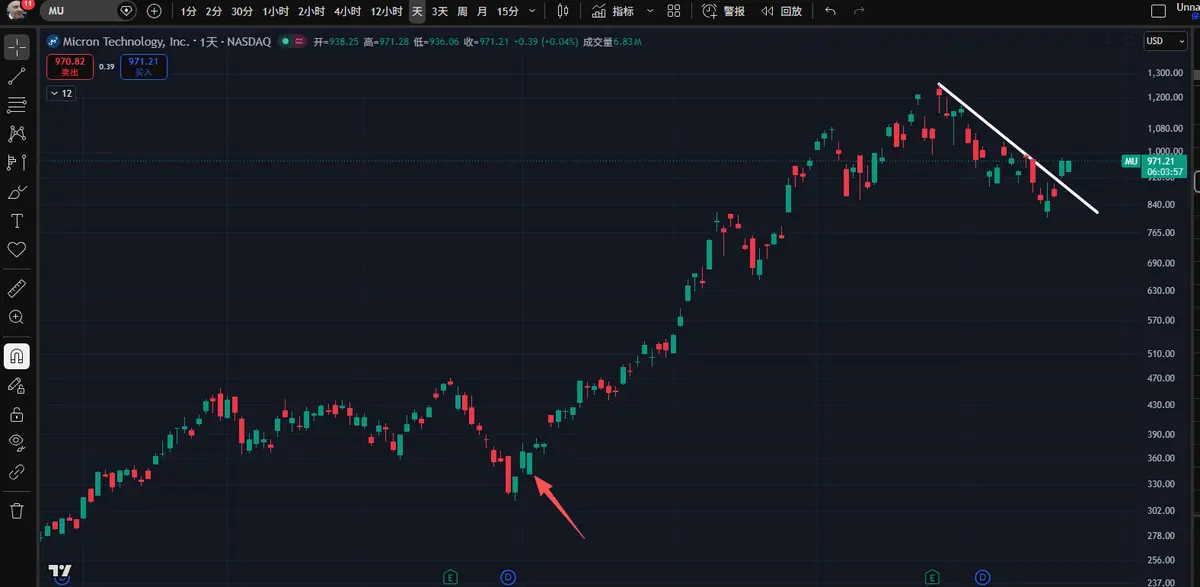The height and width of the screenshot is (587, 1200).
Task: Open the Micron symbol logo icon
Action: pos(53,42)
